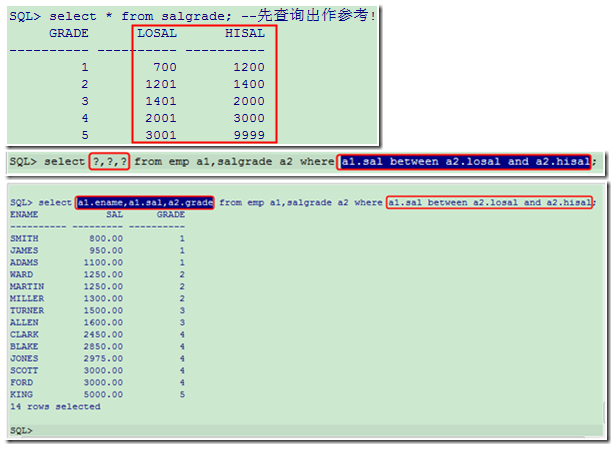Viewport: 616px width, 449px height.
Task: Click the "14 rows selected" message
Action: click(55, 406)
